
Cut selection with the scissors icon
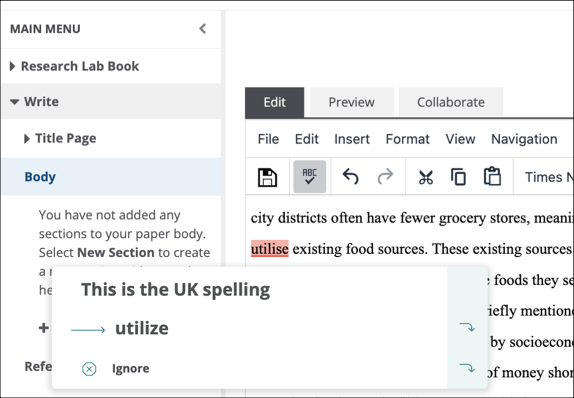click(426, 177)
